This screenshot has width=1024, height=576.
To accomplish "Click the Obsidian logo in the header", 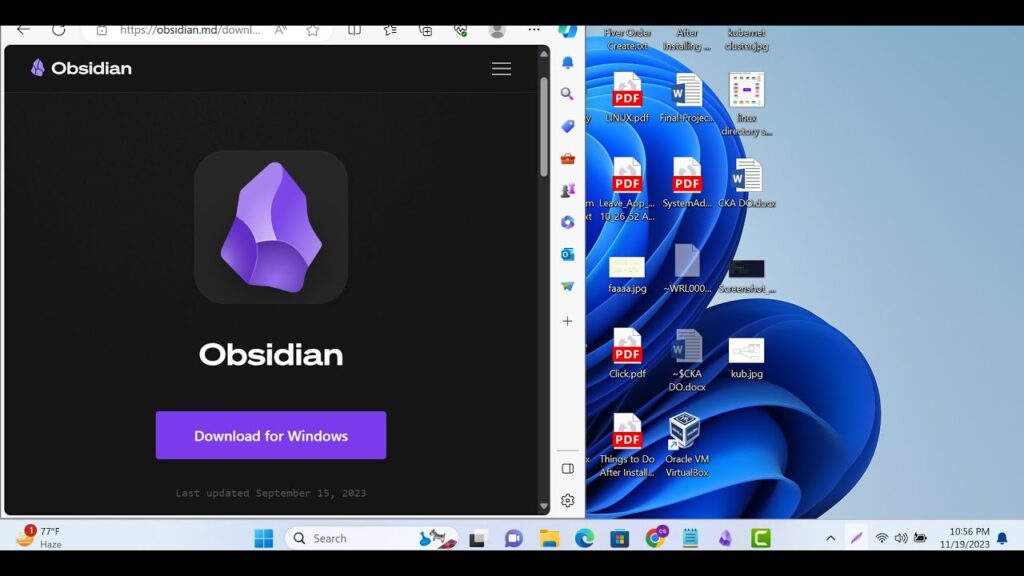I will pyautogui.click(x=81, y=68).
